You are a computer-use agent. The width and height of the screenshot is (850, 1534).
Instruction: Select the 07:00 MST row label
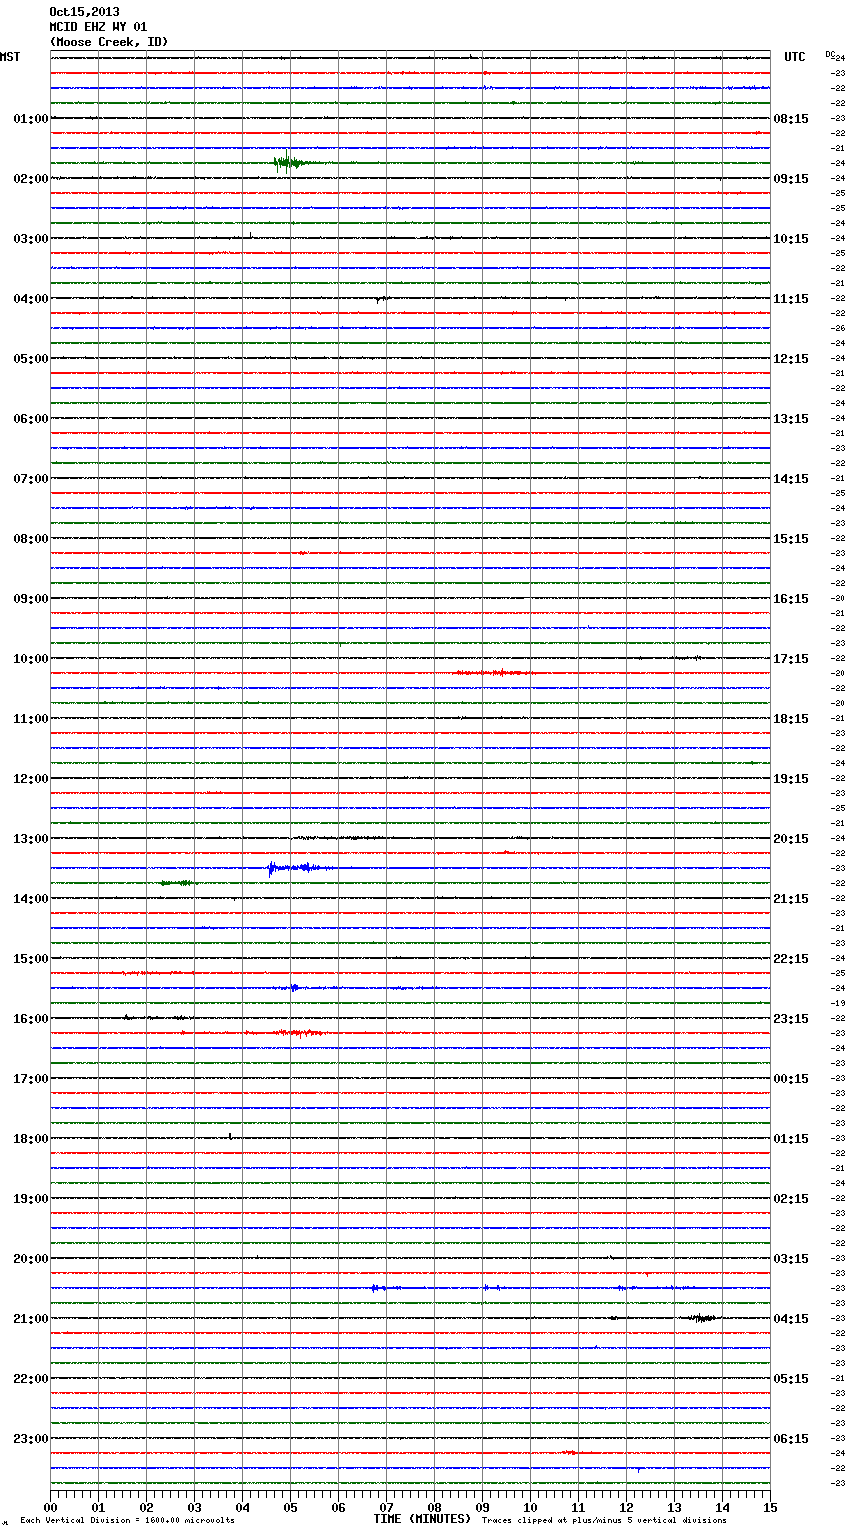31,479
